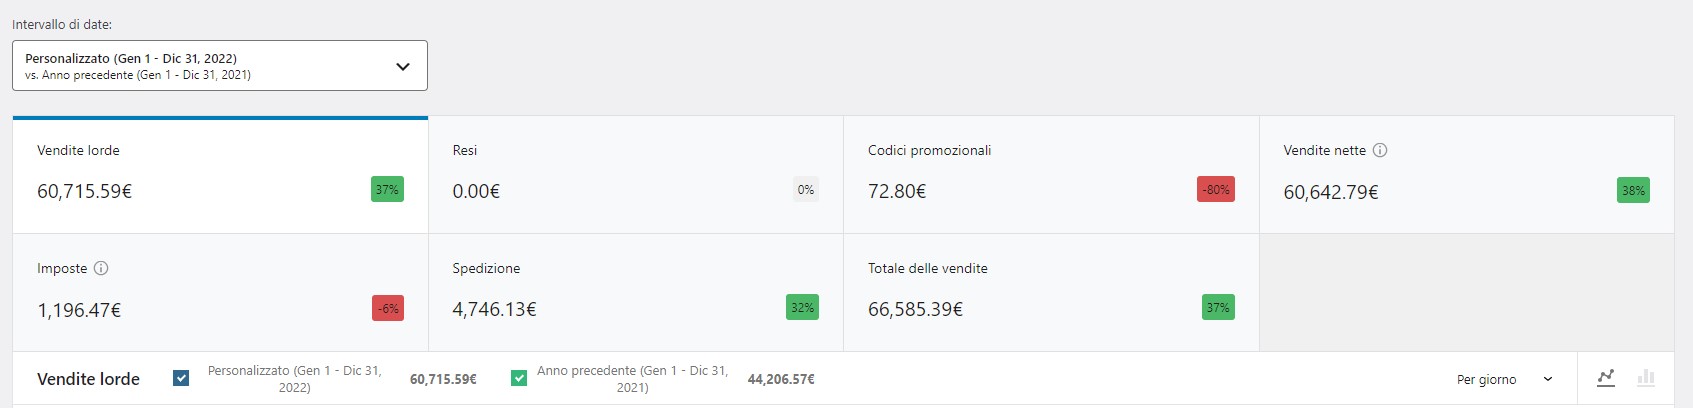Select the Vendite lorde summary tab

(x=220, y=175)
